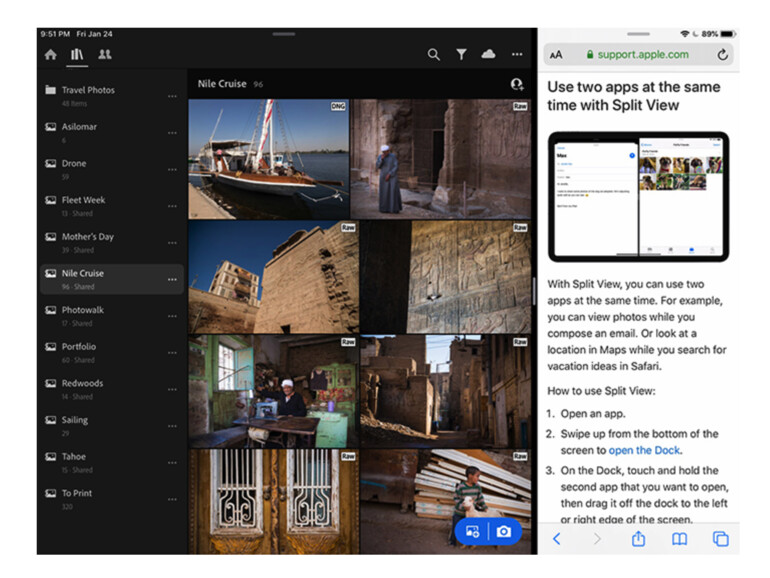This screenshot has height=578, width=770.
Task: Open the Safari share sheet
Action: [x=638, y=538]
